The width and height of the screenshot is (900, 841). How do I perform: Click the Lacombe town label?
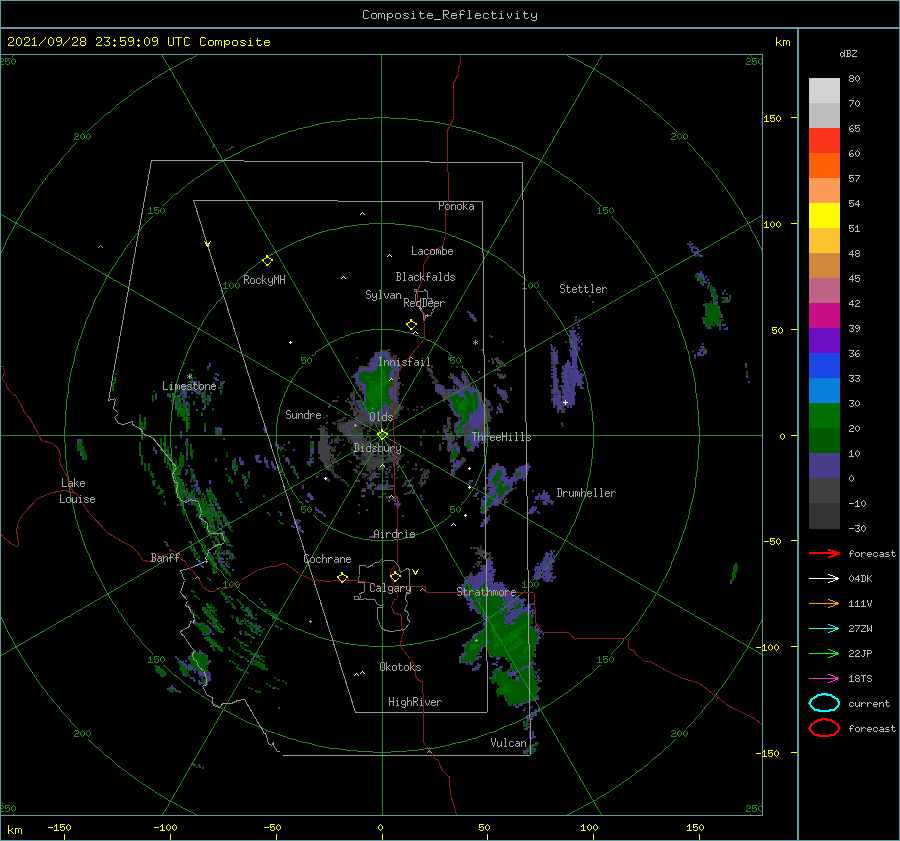[x=432, y=251]
